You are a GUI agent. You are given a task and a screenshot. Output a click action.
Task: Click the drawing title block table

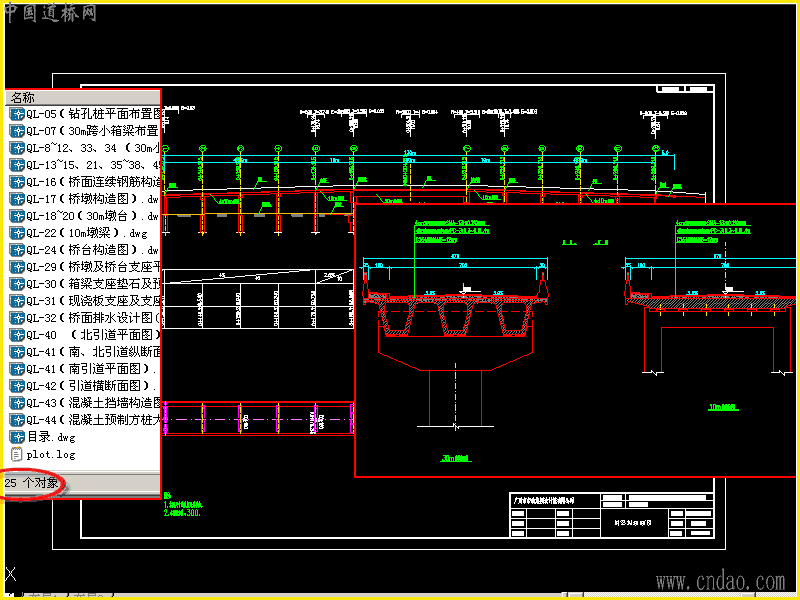[x=611, y=515]
